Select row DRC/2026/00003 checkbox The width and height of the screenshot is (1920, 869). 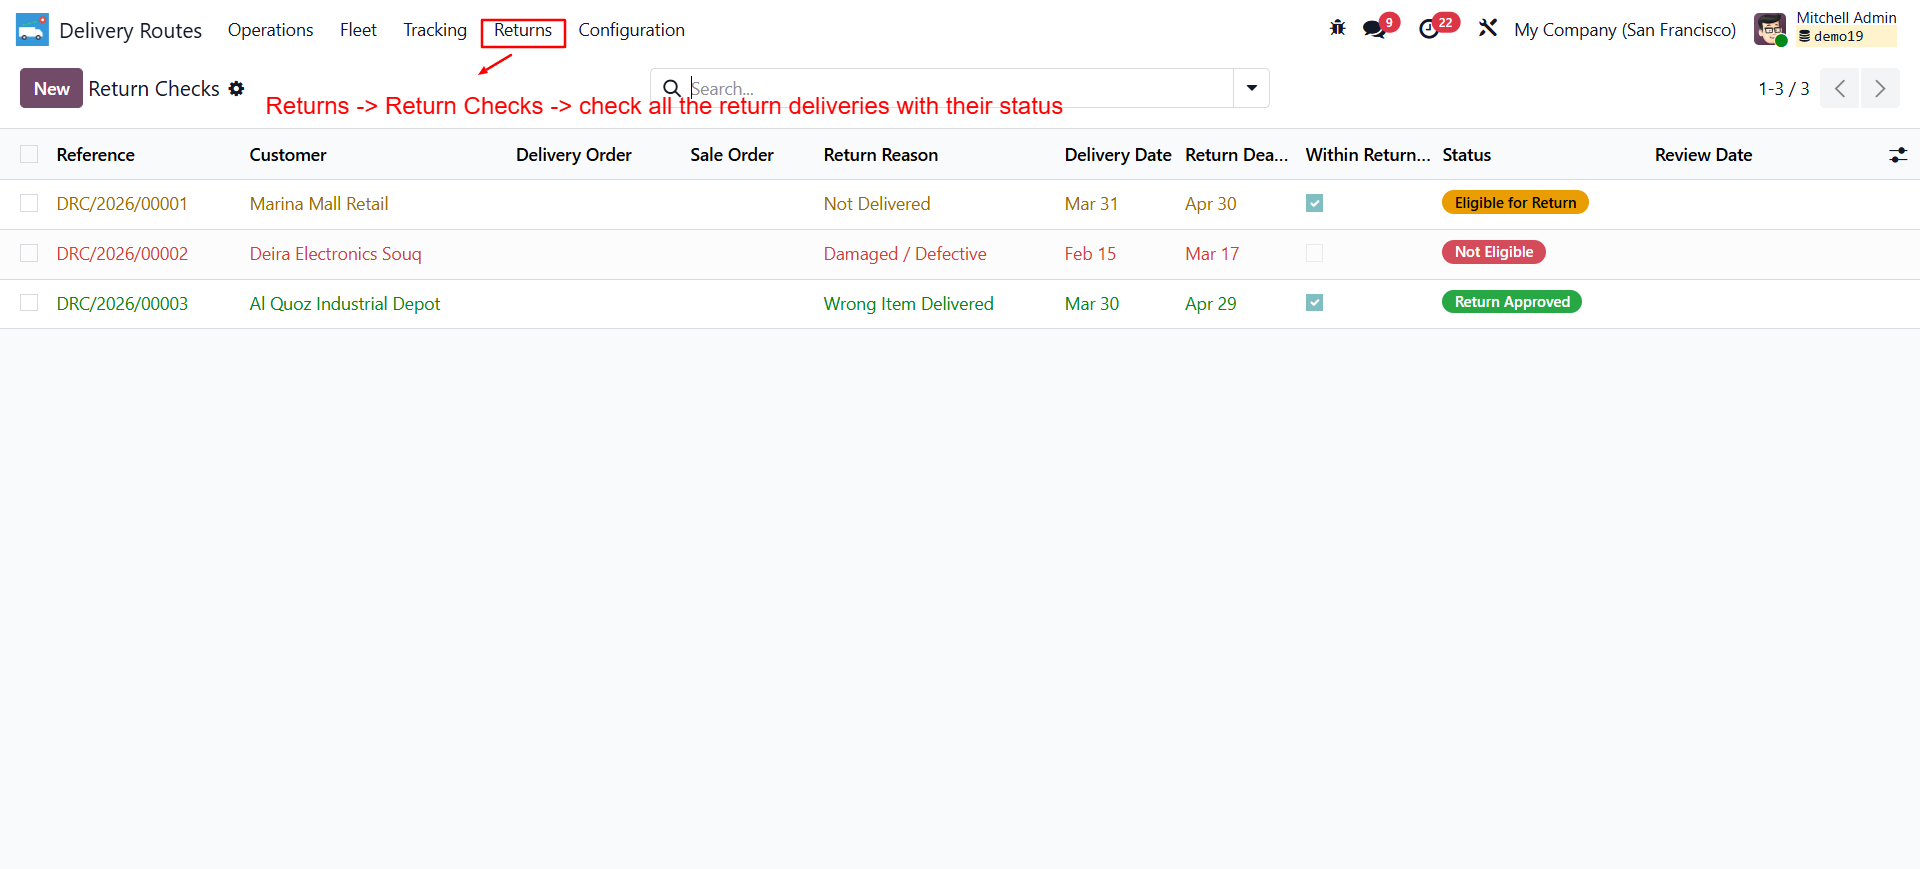click(x=29, y=303)
